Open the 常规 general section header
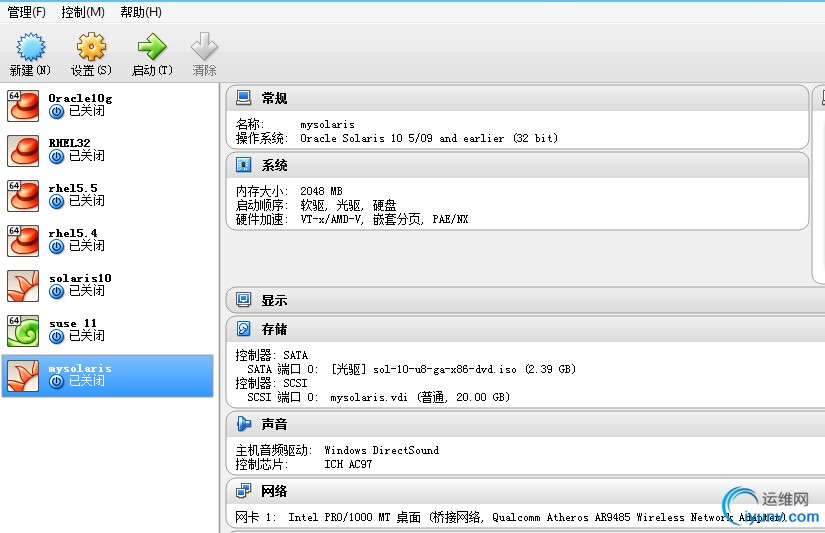 click(517, 98)
